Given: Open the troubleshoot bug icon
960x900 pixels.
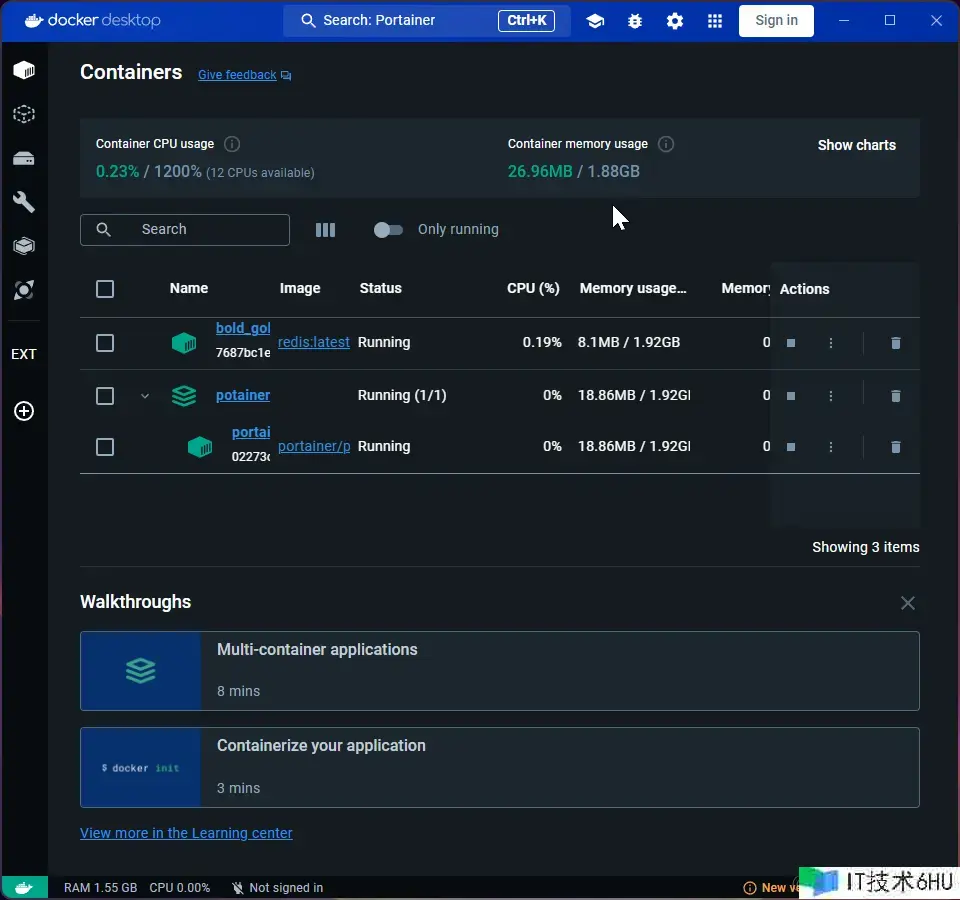Looking at the screenshot, I should coord(635,21).
